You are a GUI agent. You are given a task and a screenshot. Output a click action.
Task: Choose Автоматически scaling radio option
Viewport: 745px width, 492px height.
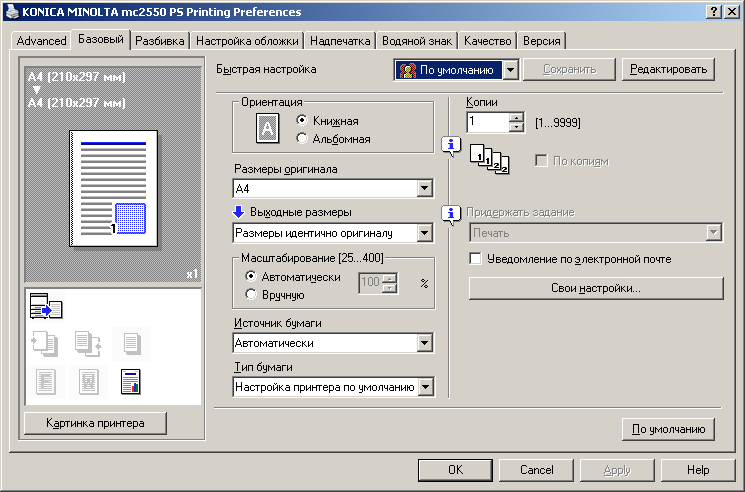[x=250, y=276]
